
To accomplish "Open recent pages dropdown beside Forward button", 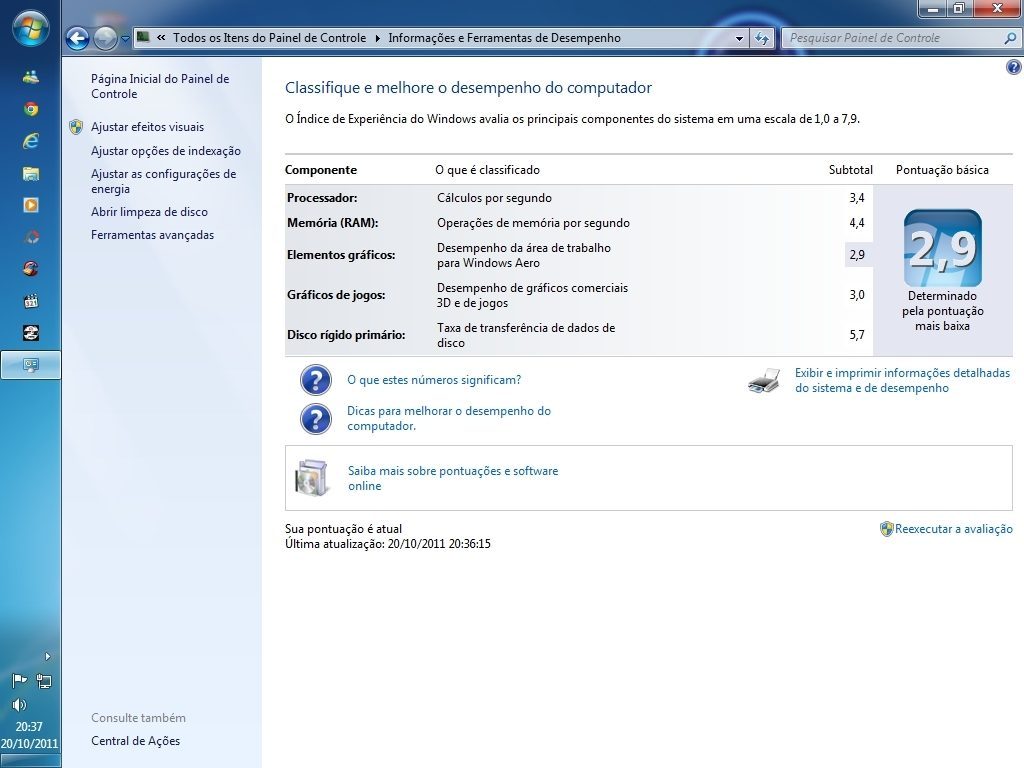I will click(125, 39).
